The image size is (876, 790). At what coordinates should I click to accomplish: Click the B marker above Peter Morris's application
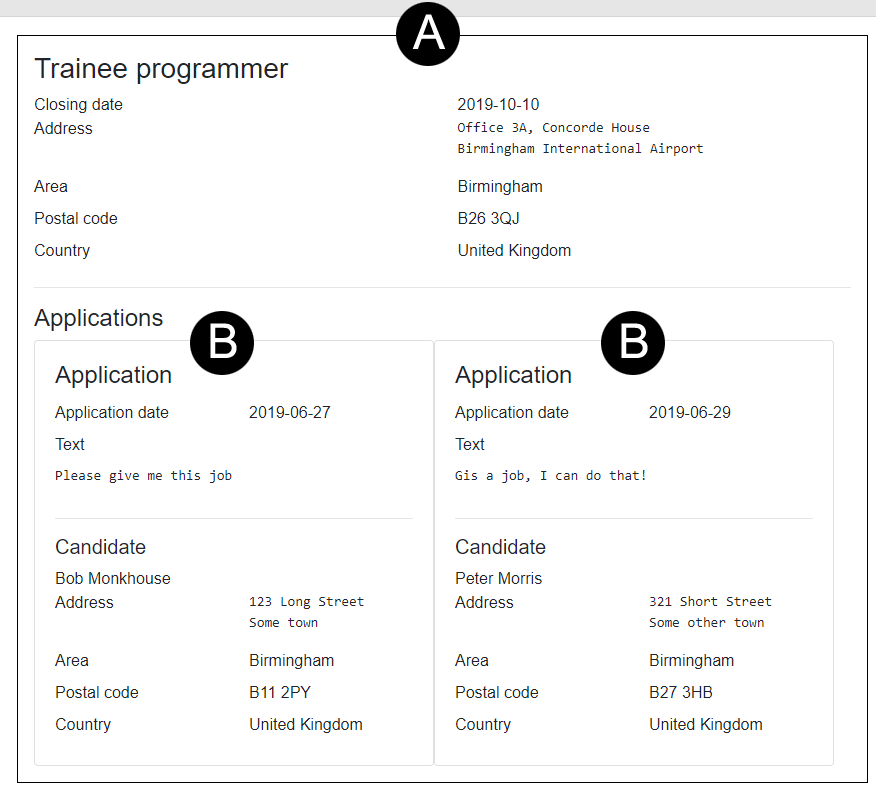(632, 343)
